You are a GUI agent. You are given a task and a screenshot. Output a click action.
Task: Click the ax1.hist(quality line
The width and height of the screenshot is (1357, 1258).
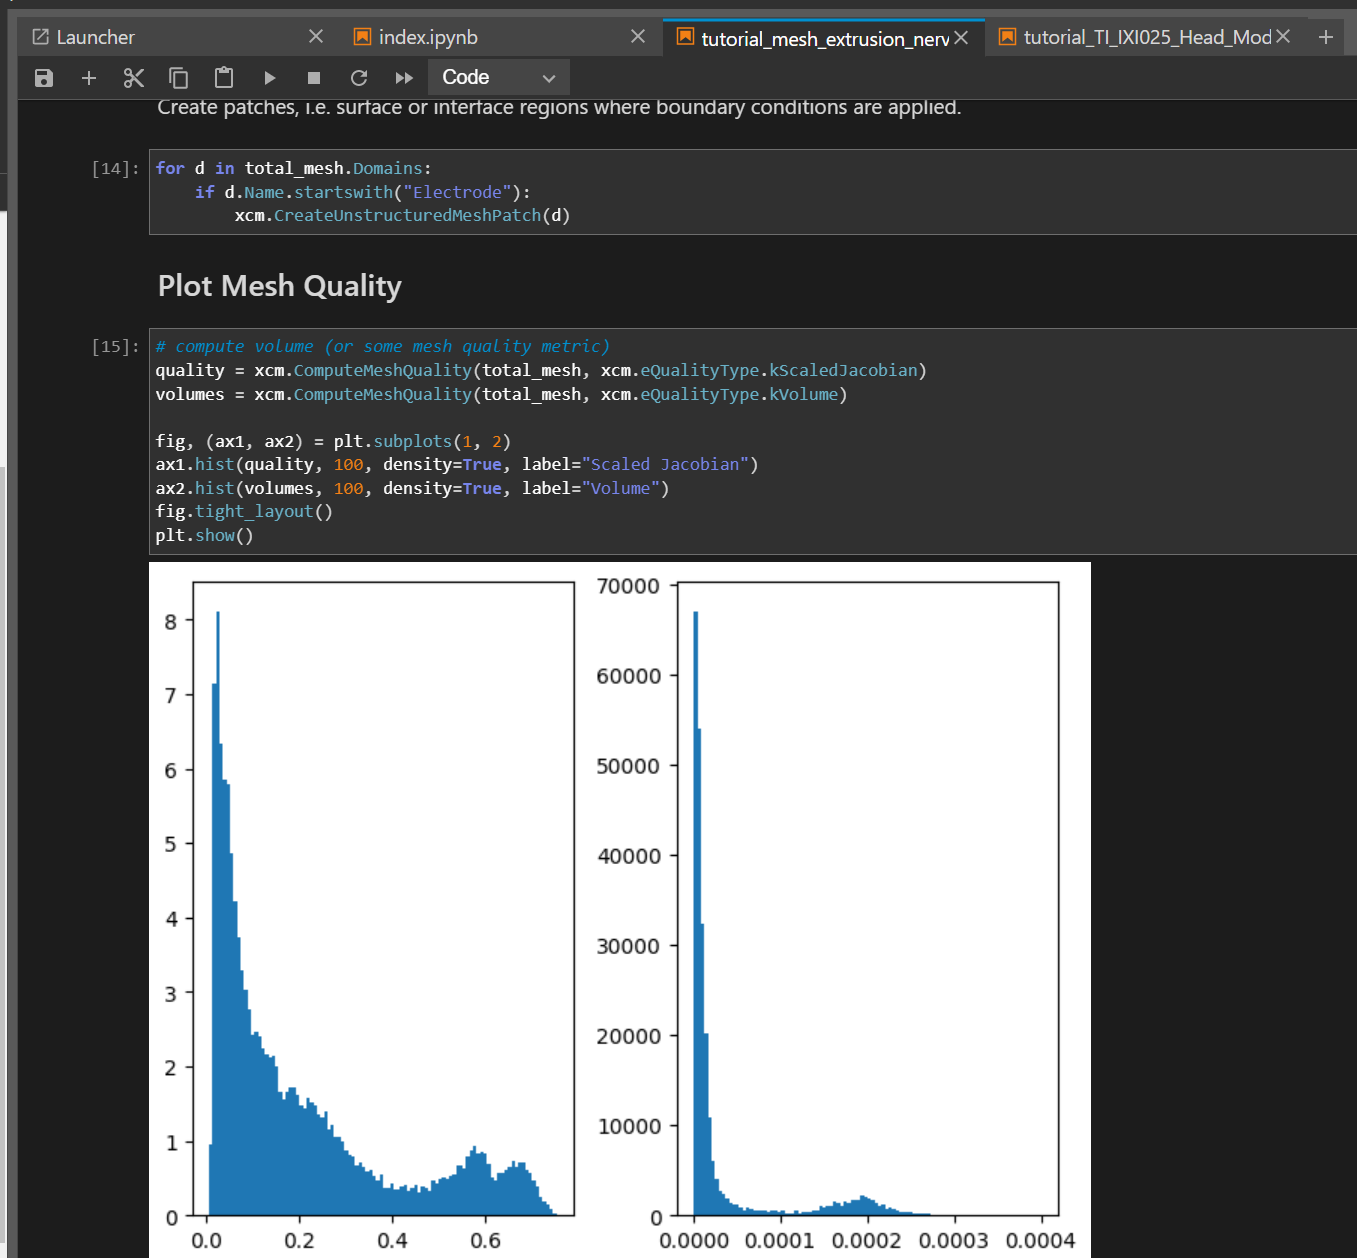click(x=457, y=464)
